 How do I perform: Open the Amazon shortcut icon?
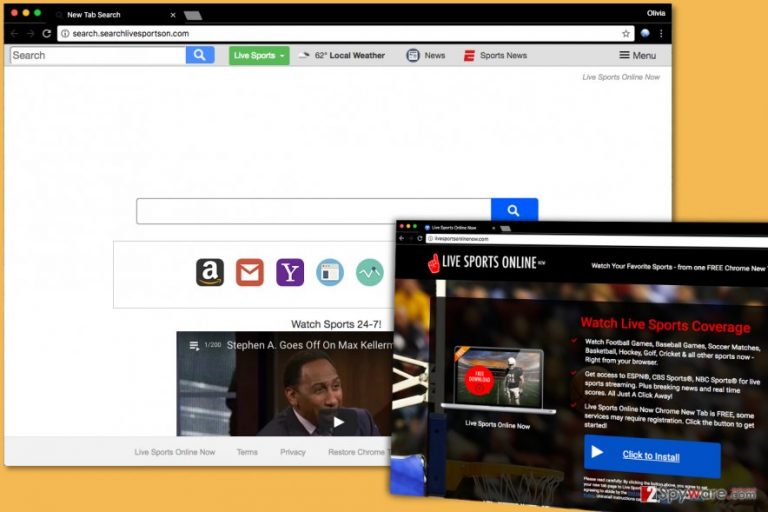(x=210, y=272)
